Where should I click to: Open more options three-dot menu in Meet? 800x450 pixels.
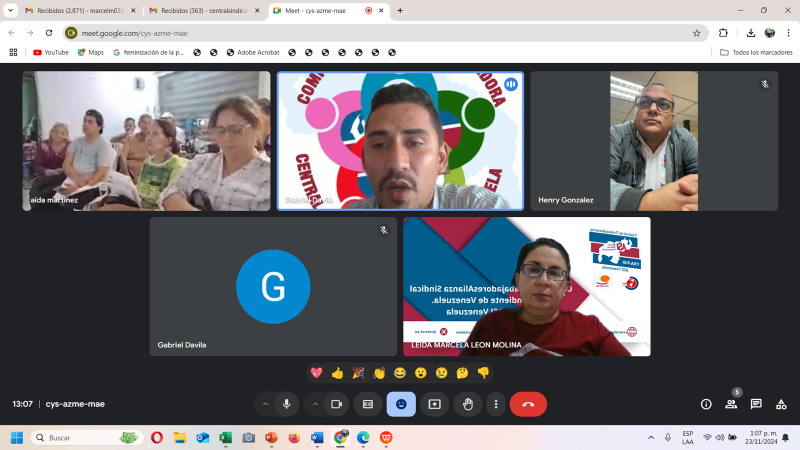(496, 404)
